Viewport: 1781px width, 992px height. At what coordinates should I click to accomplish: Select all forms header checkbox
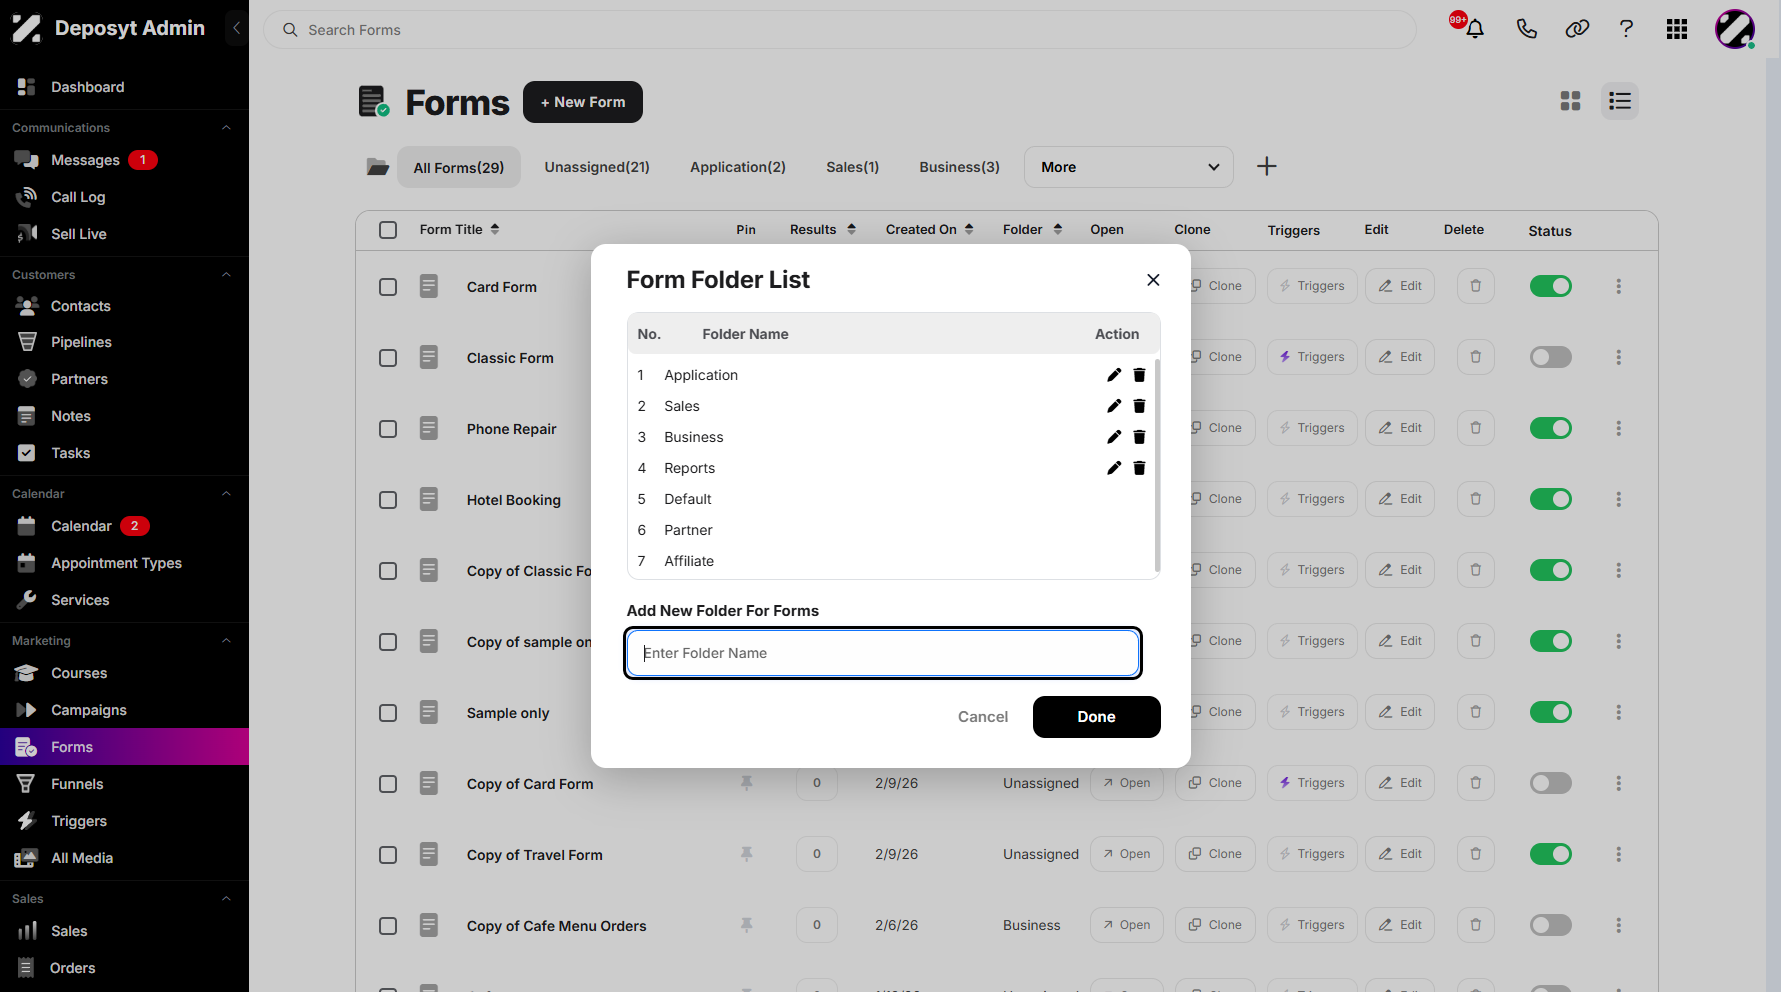click(x=388, y=230)
